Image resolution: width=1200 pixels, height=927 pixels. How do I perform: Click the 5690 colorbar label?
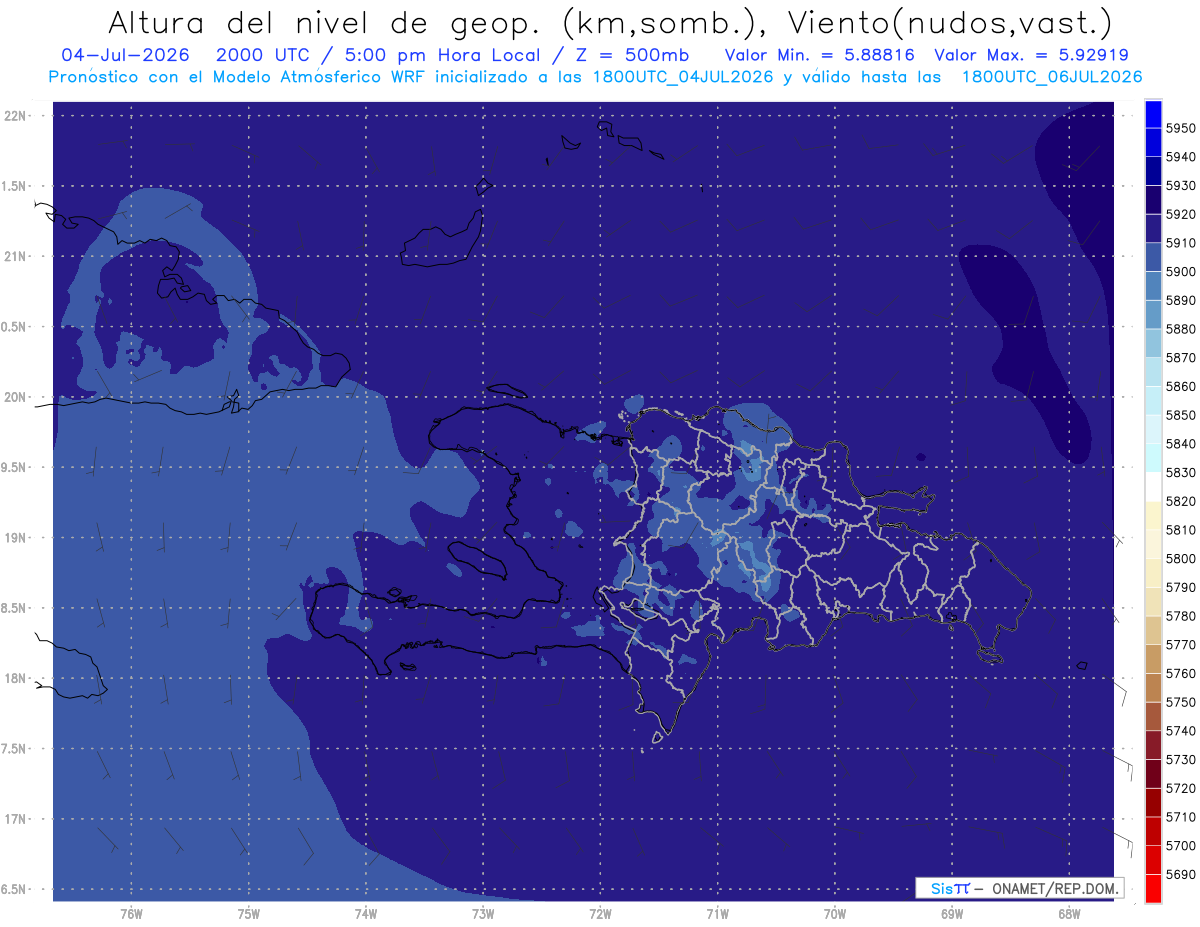[x=1180, y=875]
